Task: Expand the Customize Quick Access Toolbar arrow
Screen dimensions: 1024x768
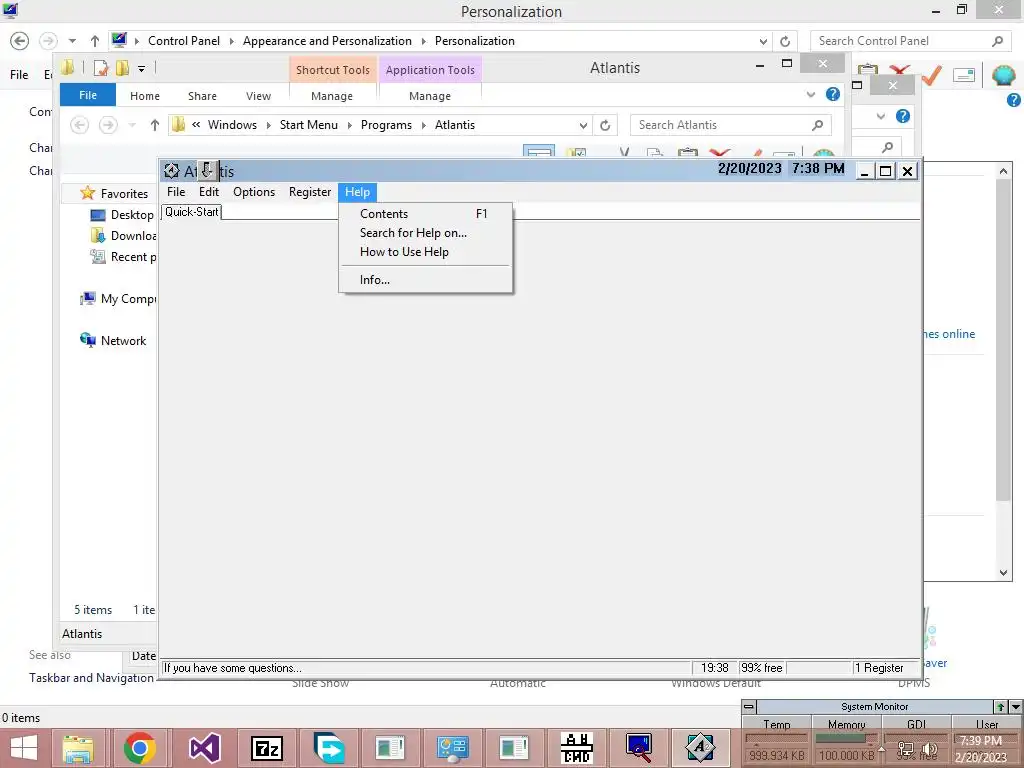Action: pyautogui.click(x=141, y=68)
